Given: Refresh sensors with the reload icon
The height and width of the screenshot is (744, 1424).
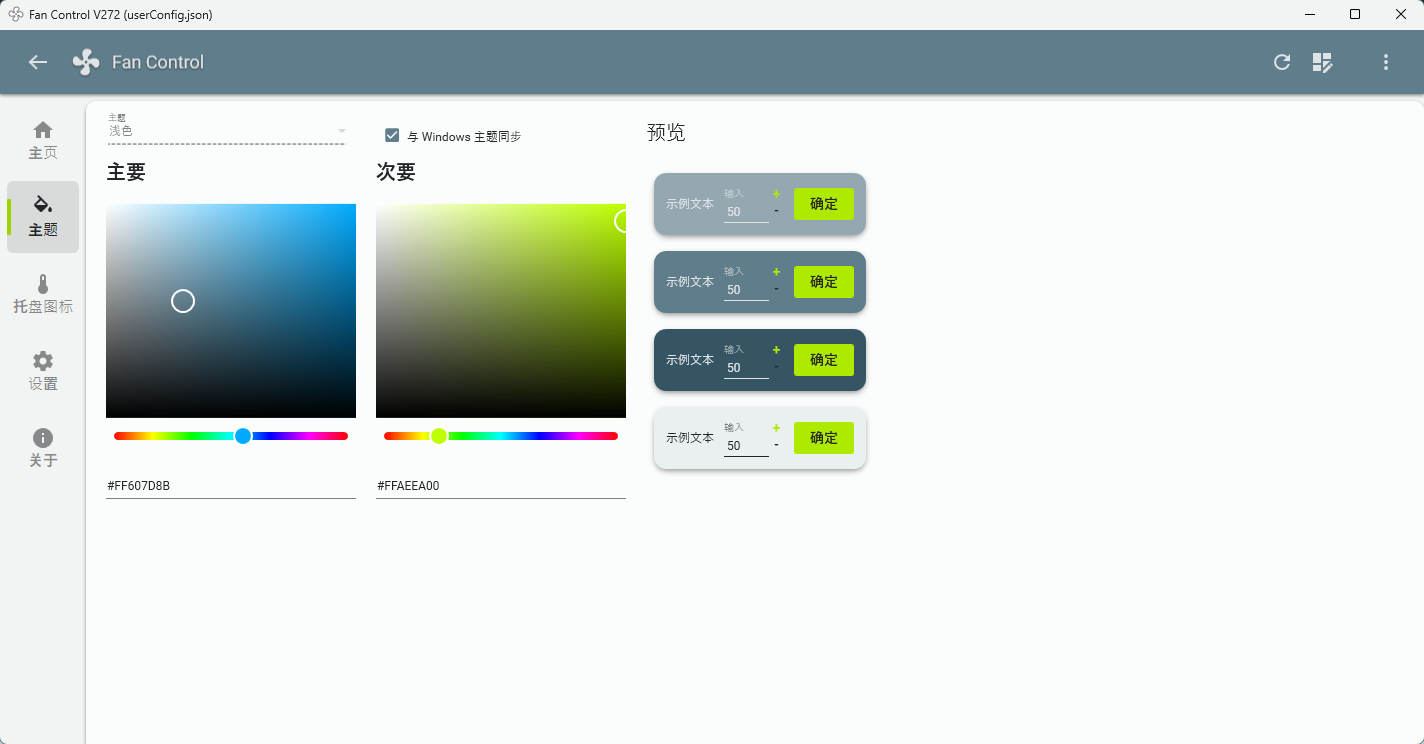Looking at the screenshot, I should [x=1282, y=62].
